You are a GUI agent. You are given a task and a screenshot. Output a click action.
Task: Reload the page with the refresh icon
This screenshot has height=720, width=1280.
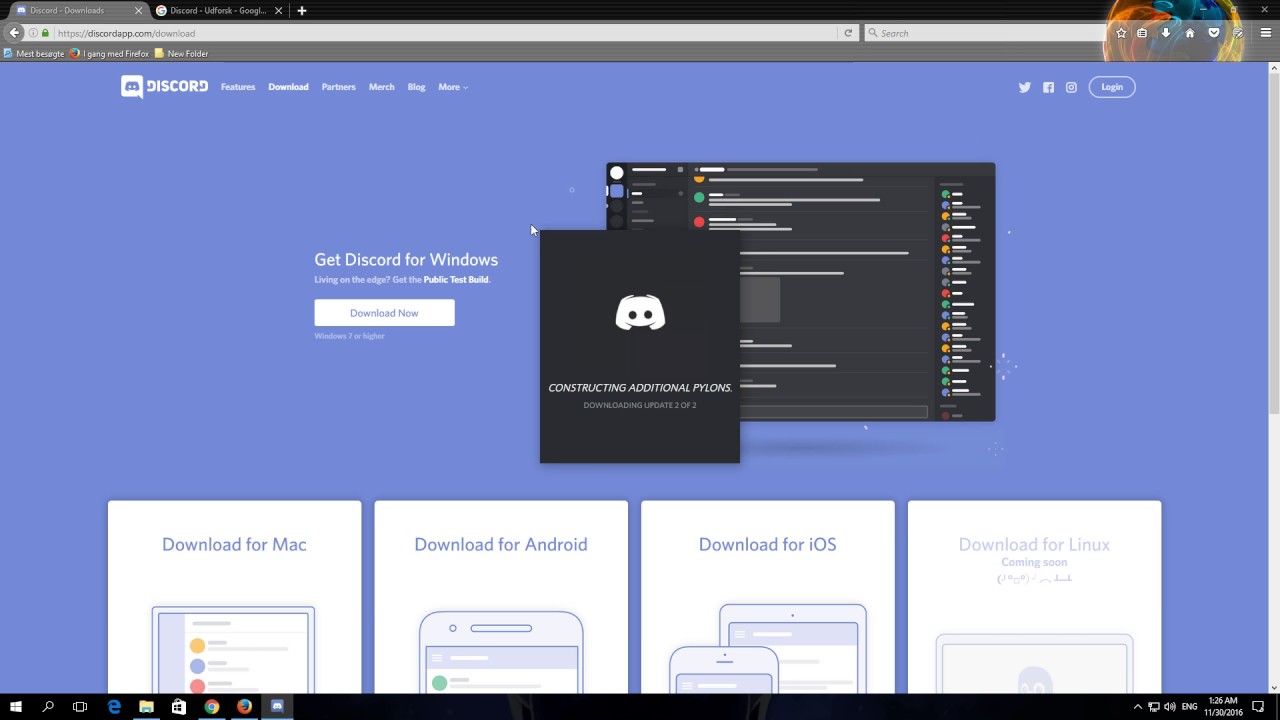(848, 33)
